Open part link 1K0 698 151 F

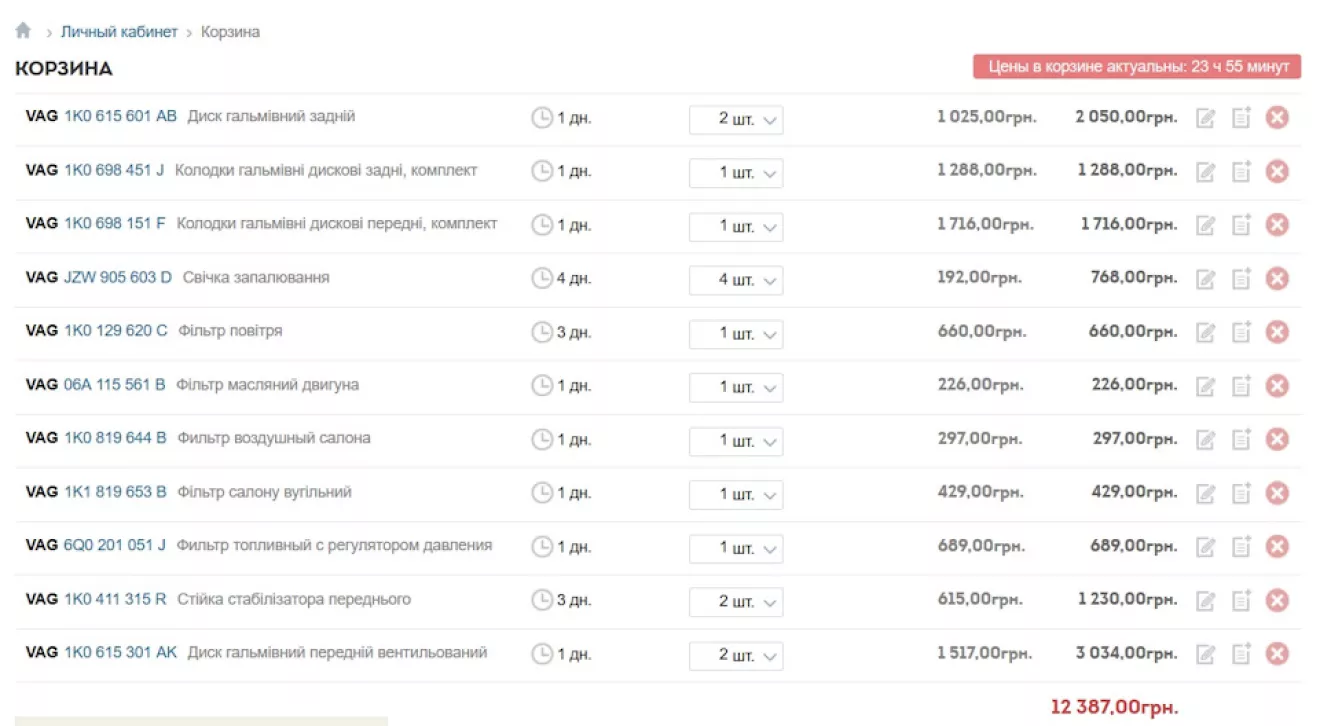115,223
